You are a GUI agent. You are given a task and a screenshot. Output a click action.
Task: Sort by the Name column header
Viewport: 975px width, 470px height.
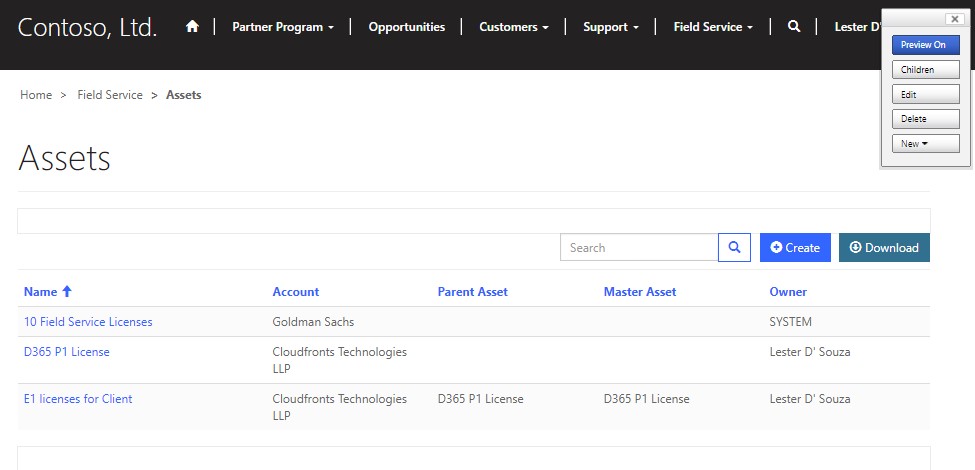[48, 292]
